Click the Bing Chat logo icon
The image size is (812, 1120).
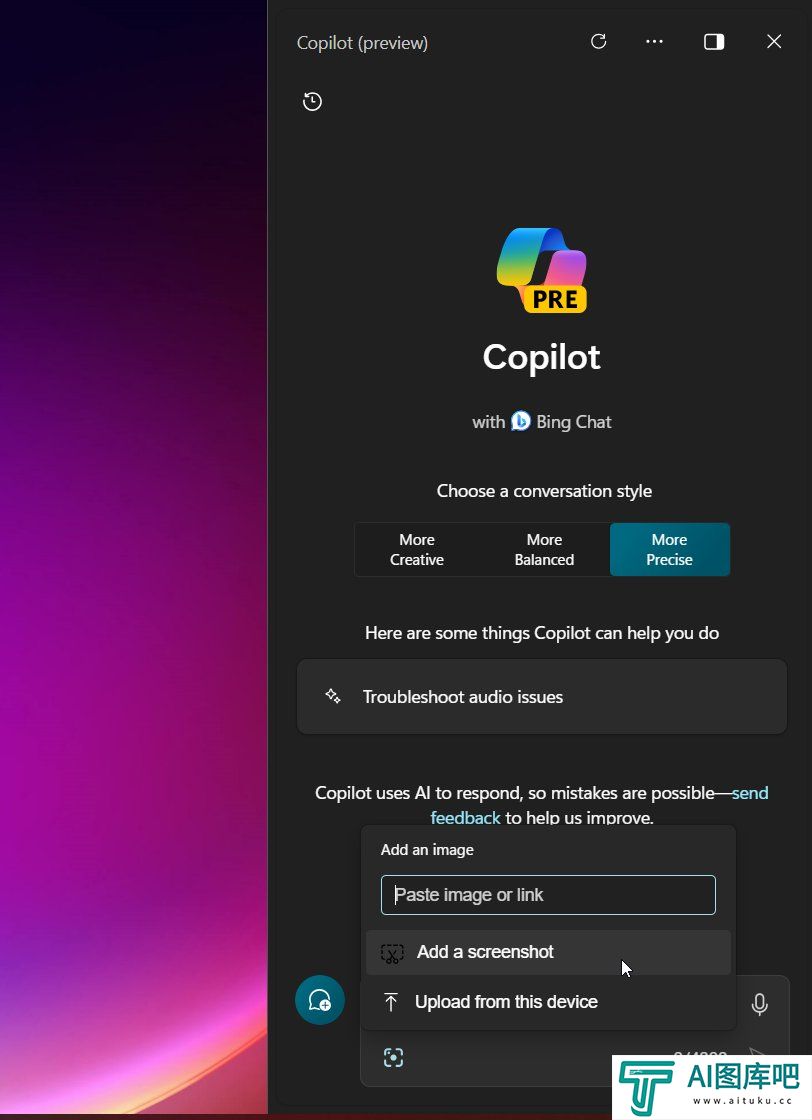[x=521, y=421]
